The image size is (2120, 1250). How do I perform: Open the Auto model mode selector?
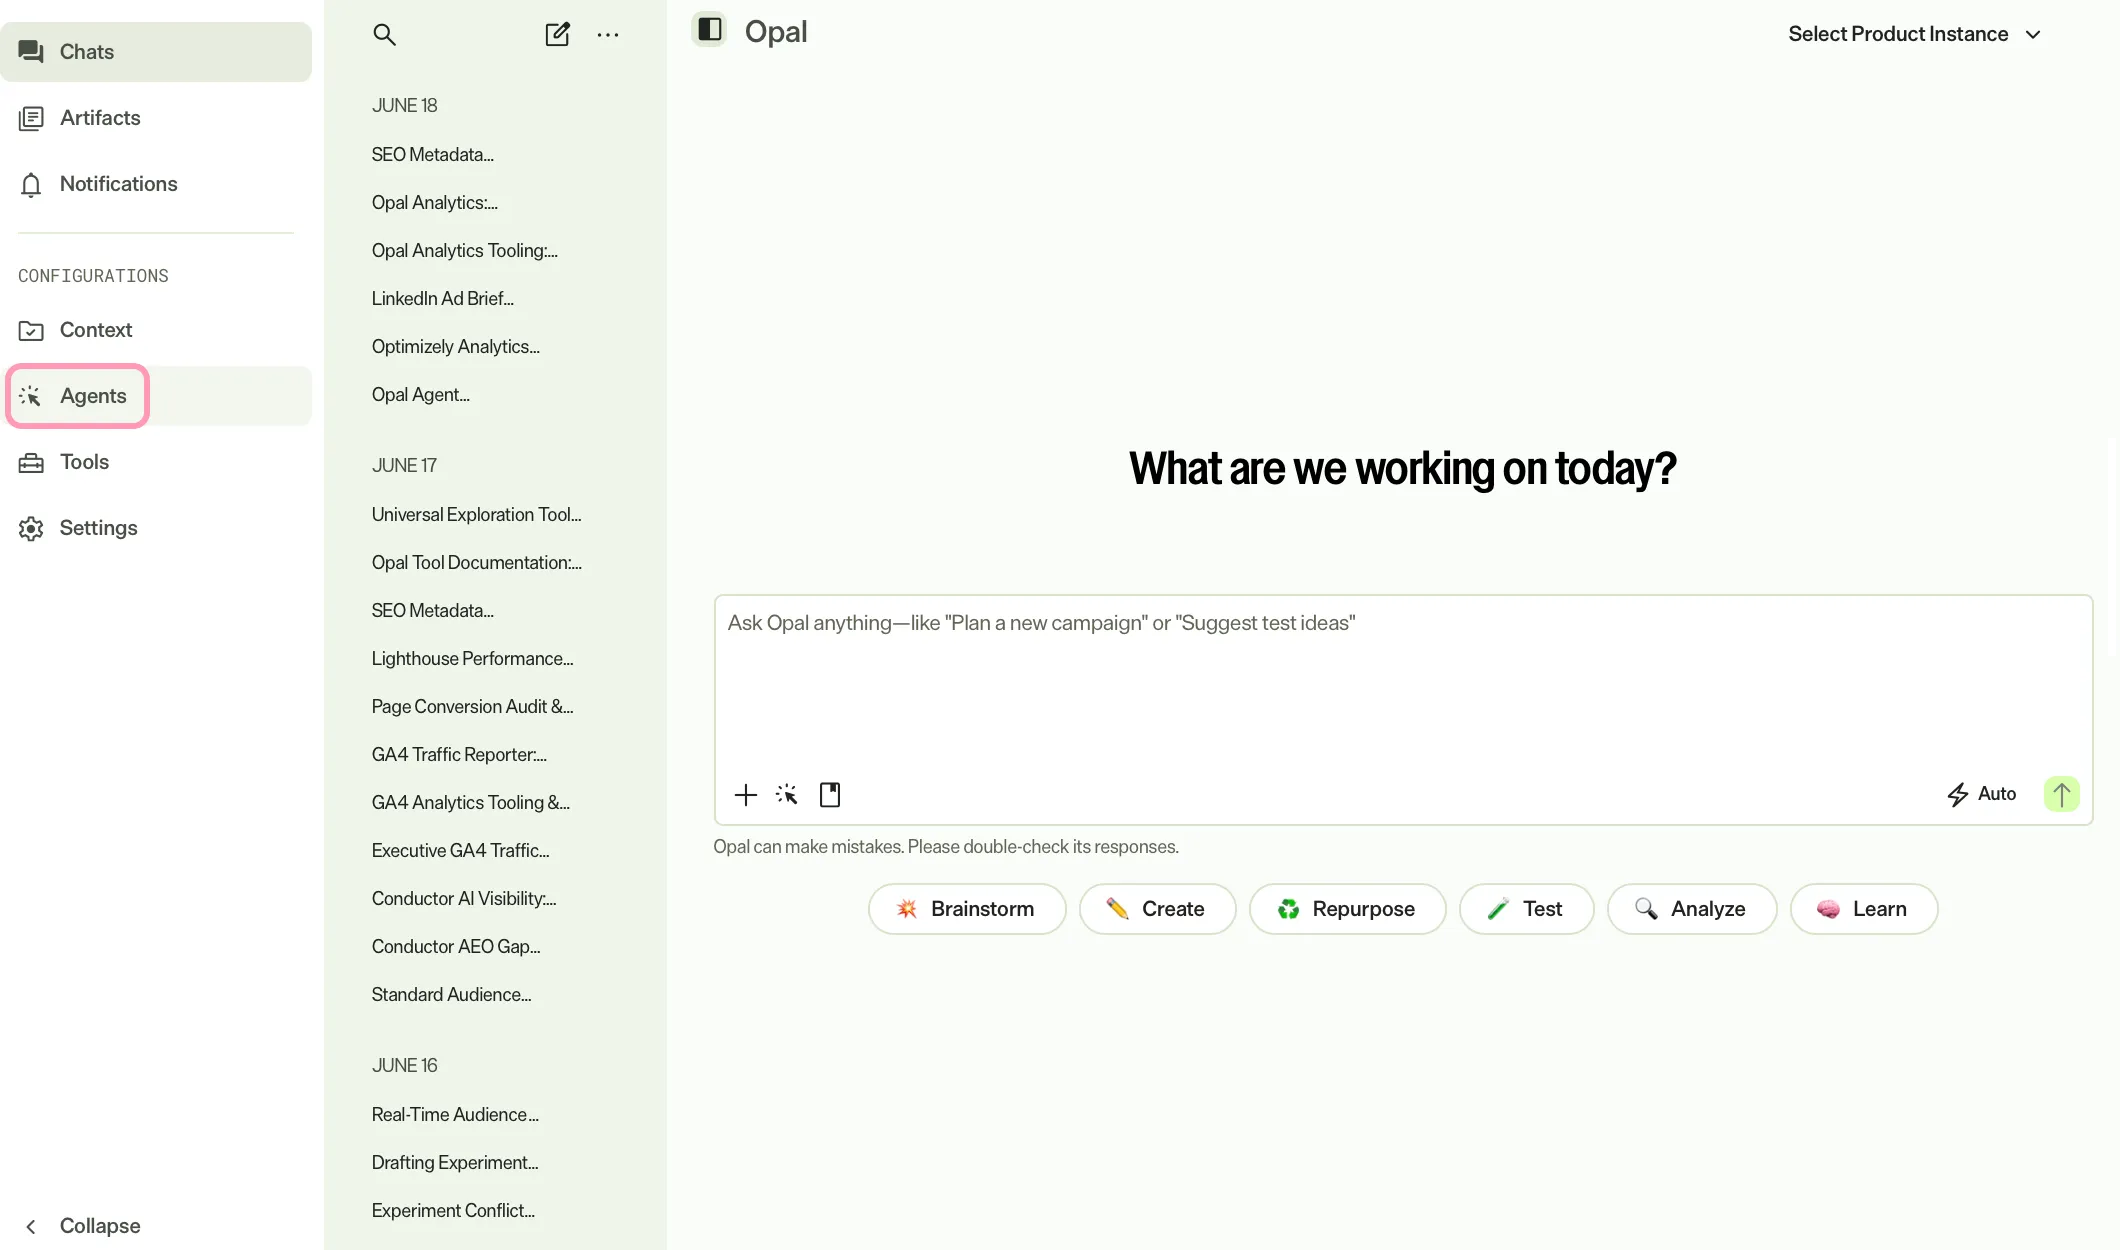1981,794
